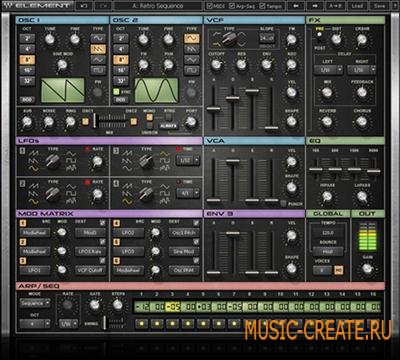Screen dimensions: 400x360
Task: Open Arp/Seq rate division dropdown
Action: (68, 323)
